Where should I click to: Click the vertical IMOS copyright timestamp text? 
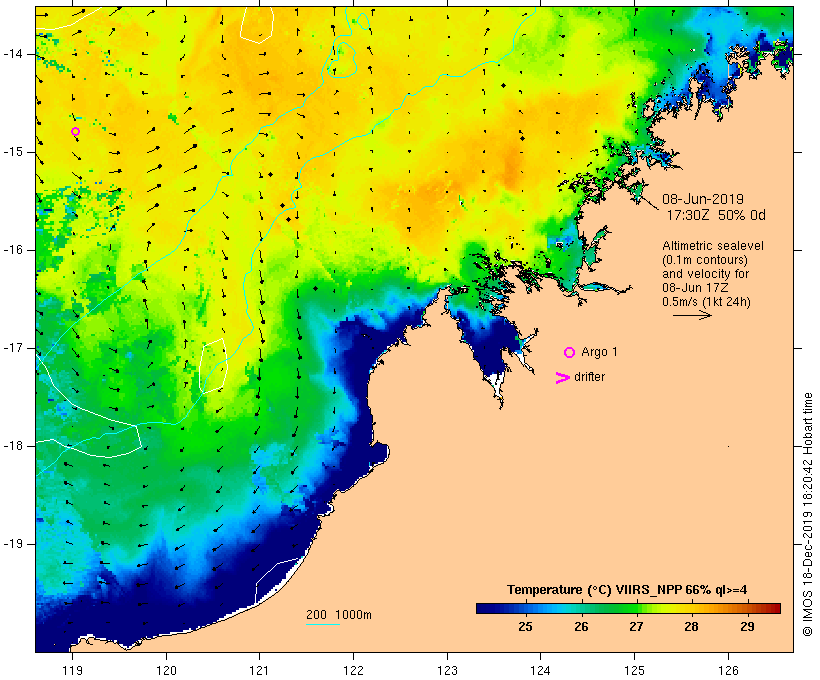coord(807,514)
